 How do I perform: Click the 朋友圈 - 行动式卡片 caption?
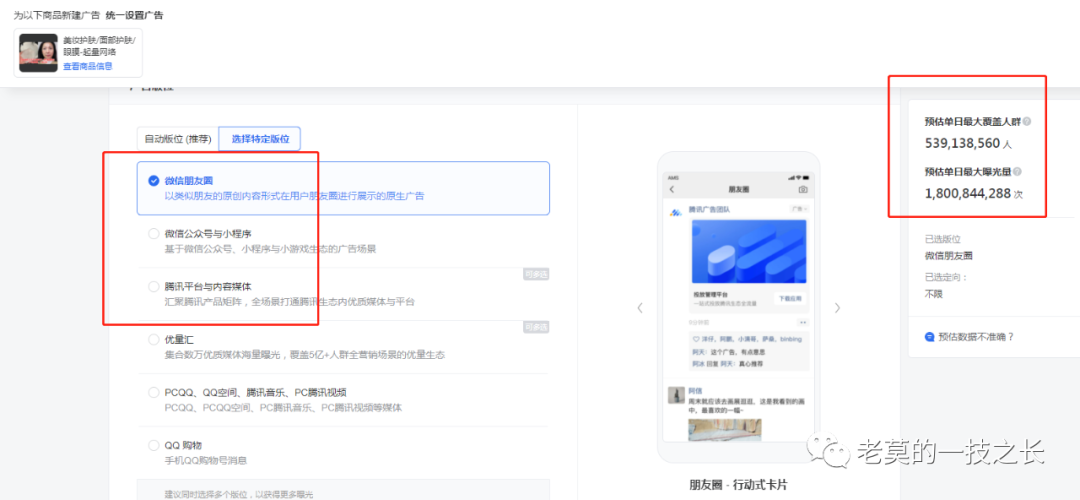[738, 485]
